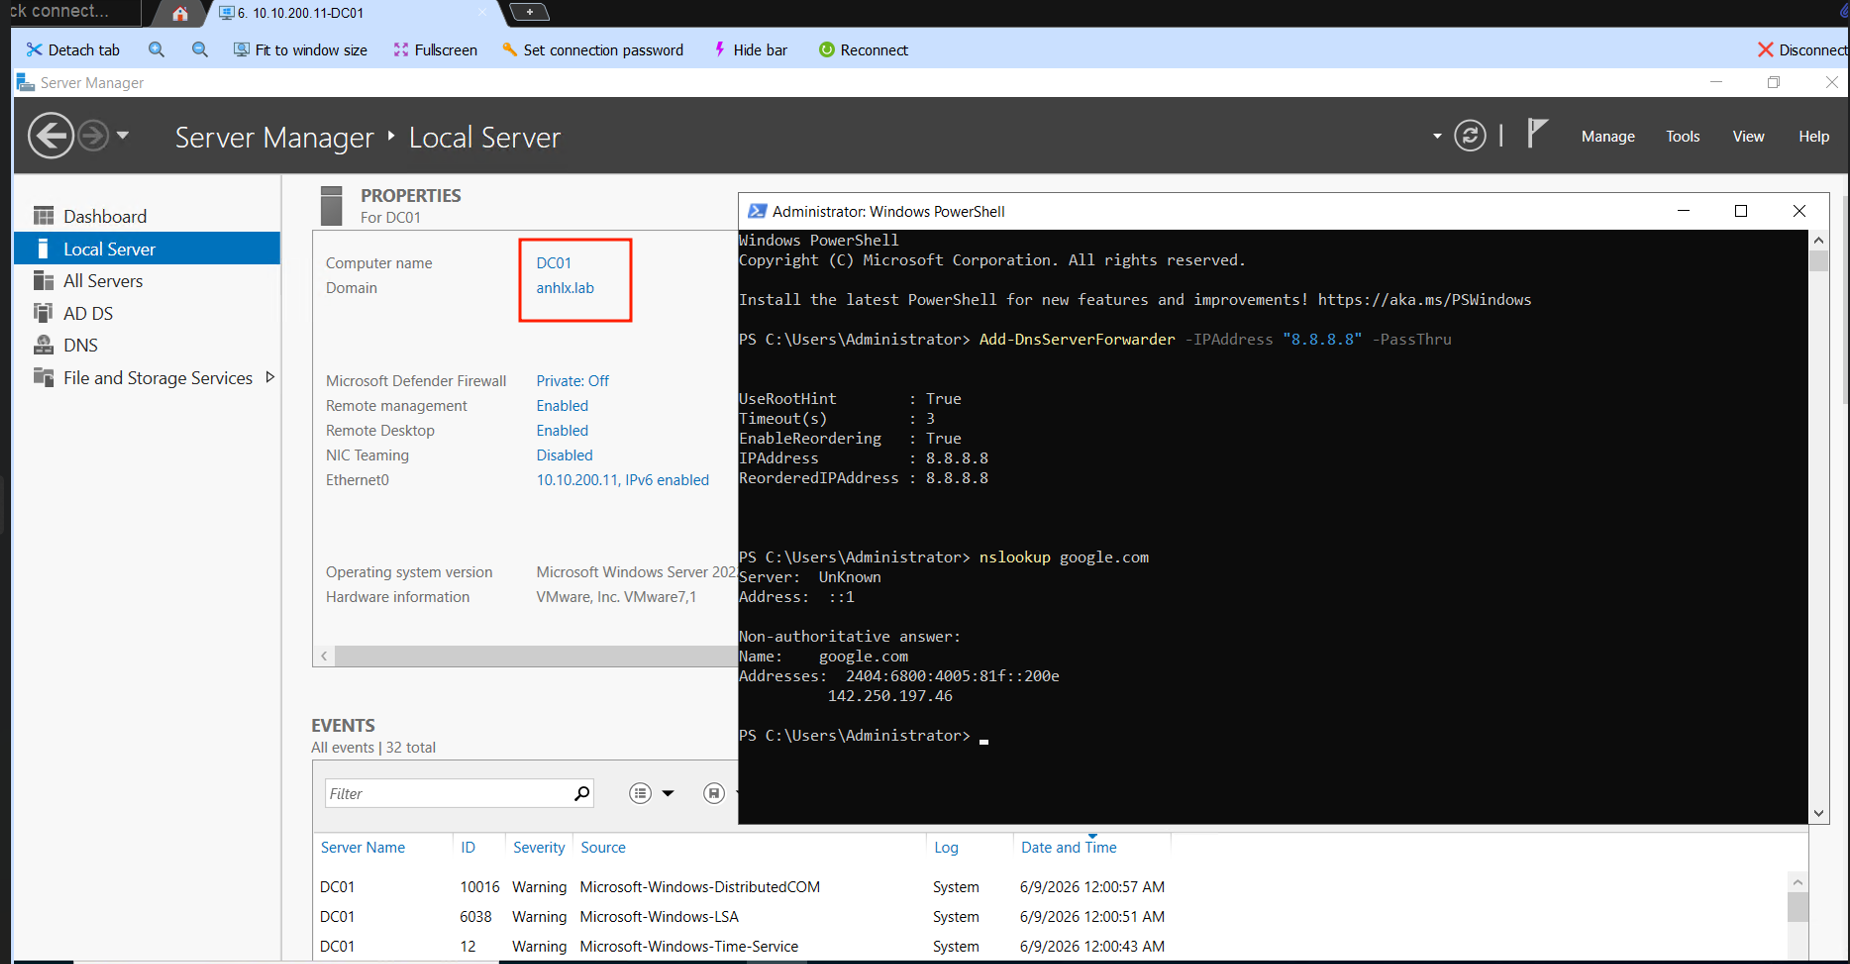Sort events by ID column
Screen dimensions: 1850x964
[x=468, y=847]
